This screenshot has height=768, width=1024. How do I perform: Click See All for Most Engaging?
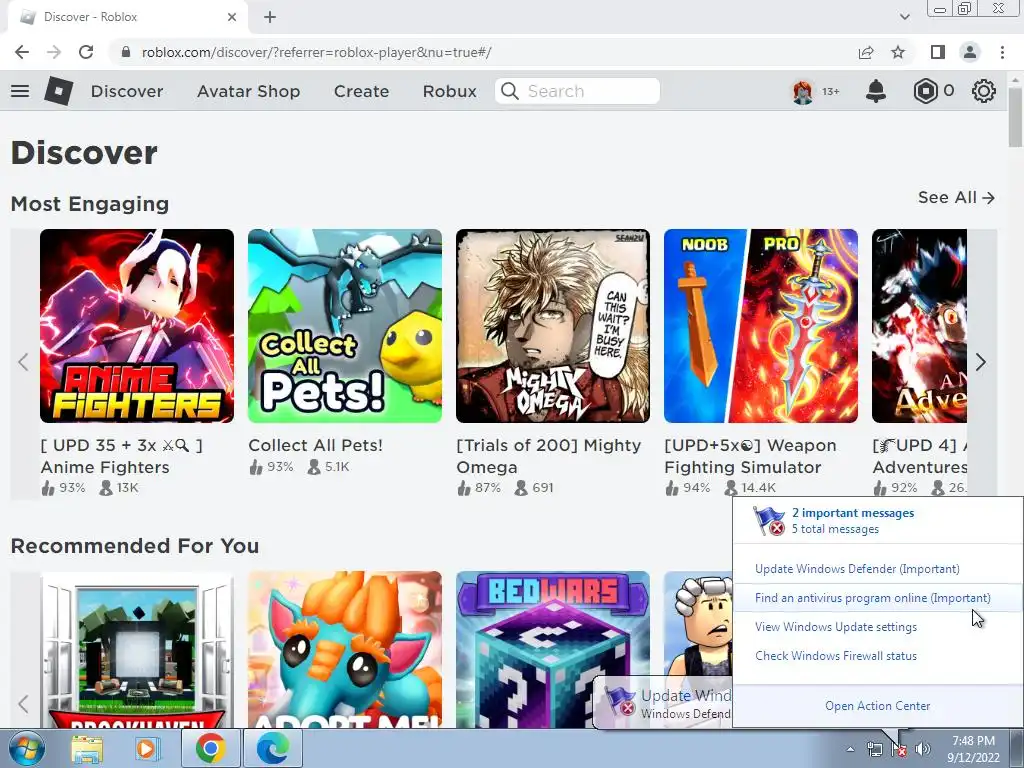(x=955, y=197)
